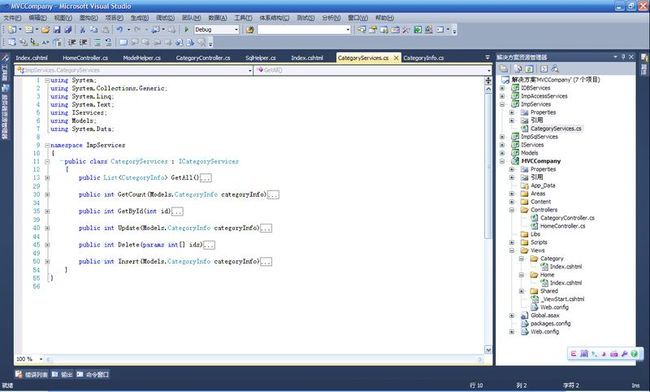Image resolution: width=650 pixels, height=392 pixels.
Task: Expand the Scripts folder node
Action: coord(512,242)
